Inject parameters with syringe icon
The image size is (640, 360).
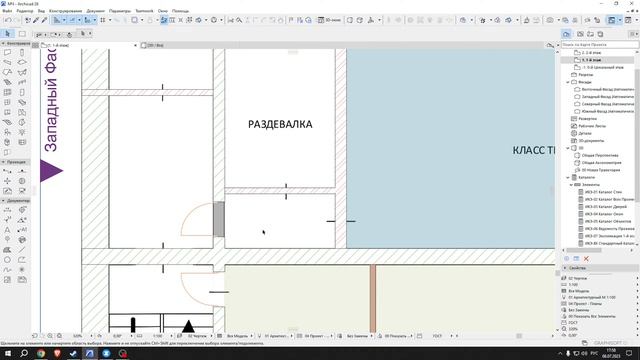(x=44, y=20)
